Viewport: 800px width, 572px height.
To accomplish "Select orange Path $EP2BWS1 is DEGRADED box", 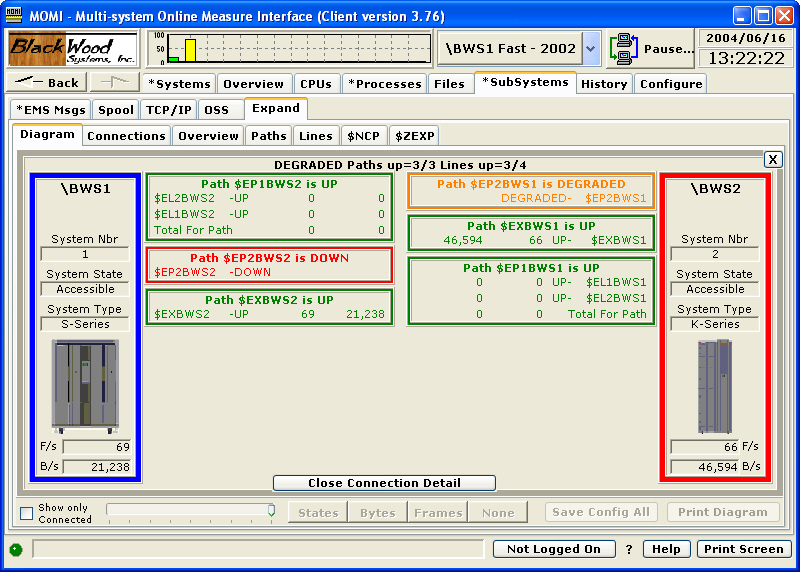I will 531,191.
